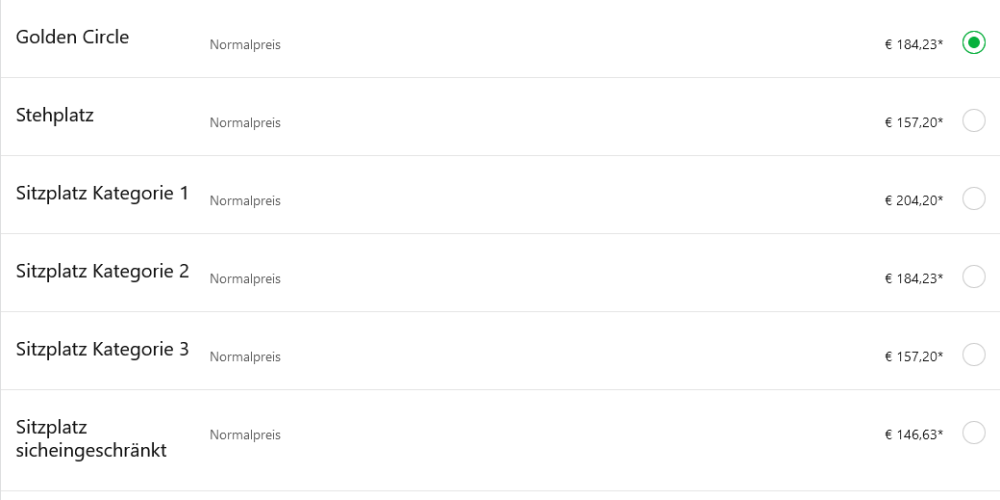Click the Sitzplatz Kategorie 3 label
The image size is (1000, 500).
click(x=102, y=349)
